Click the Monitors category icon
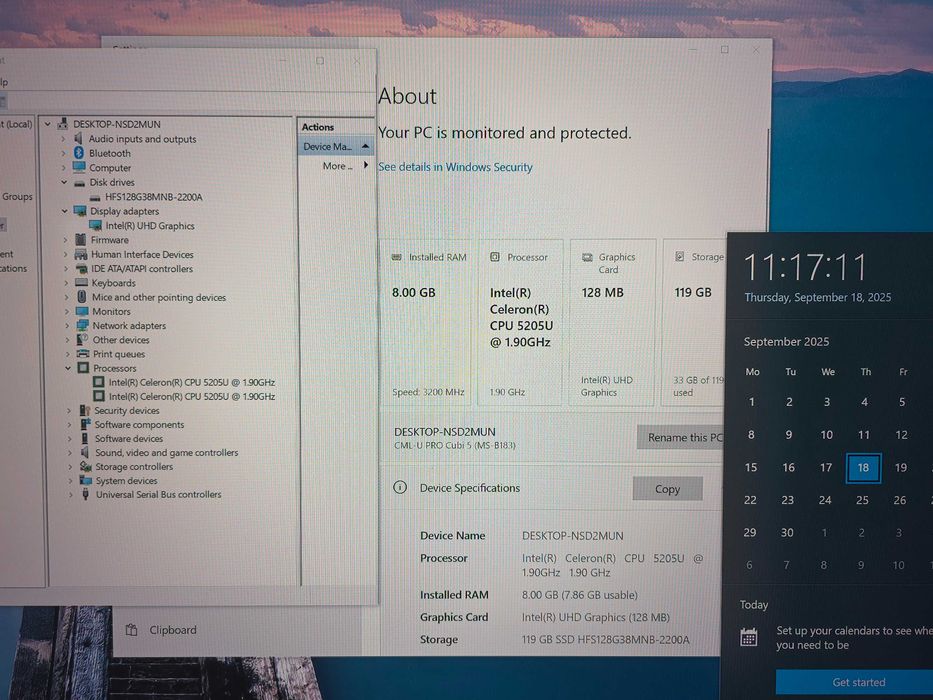 coord(82,311)
